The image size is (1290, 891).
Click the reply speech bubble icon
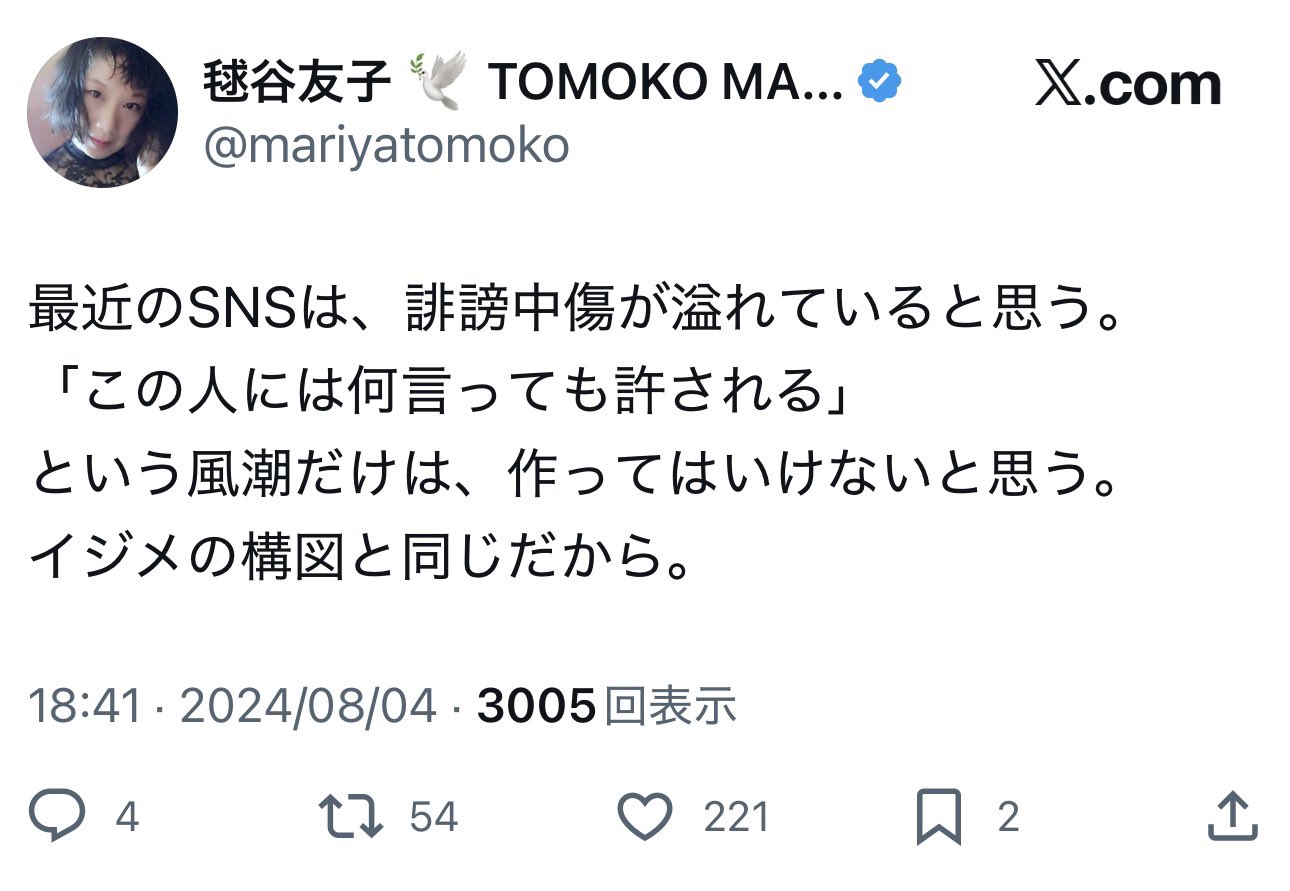click(x=56, y=817)
